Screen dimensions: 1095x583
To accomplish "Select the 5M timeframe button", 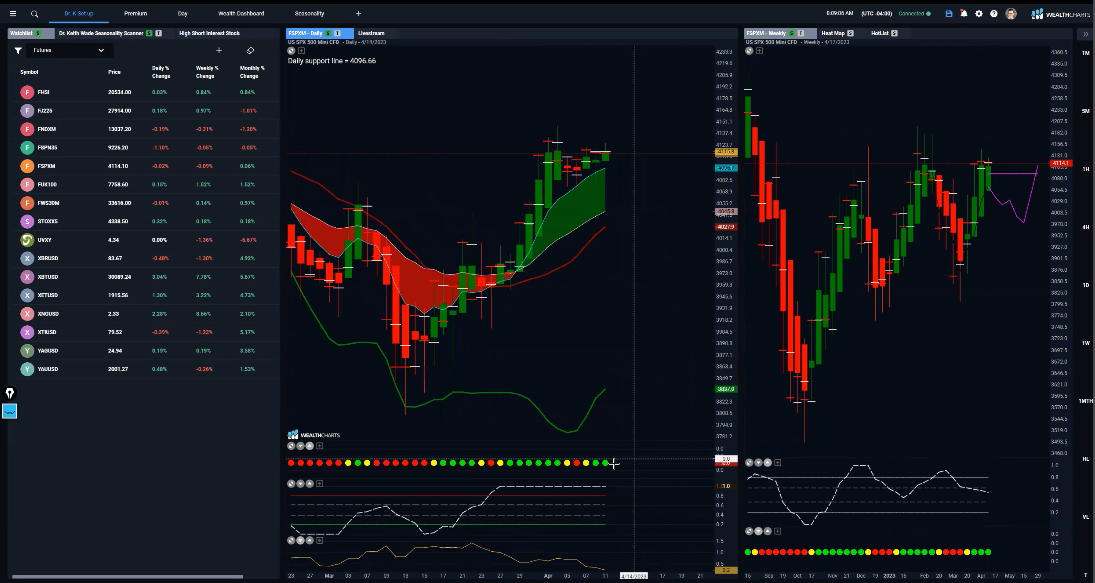I will [1086, 111].
